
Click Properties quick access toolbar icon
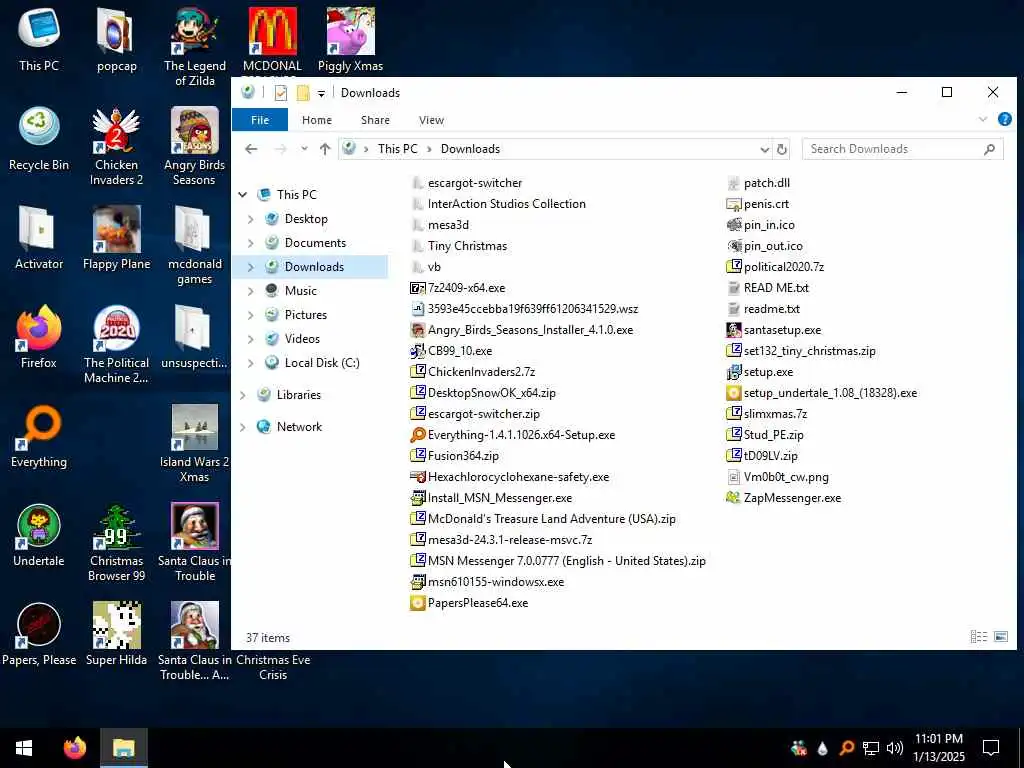[281, 93]
